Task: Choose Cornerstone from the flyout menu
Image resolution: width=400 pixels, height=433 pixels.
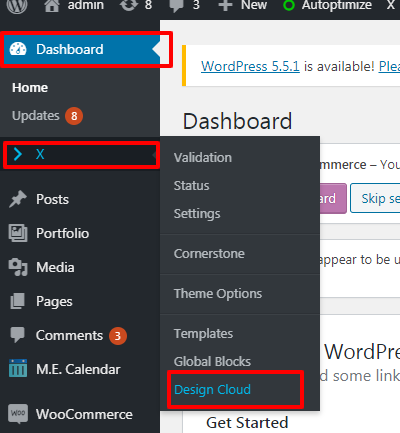Action: pos(209,254)
